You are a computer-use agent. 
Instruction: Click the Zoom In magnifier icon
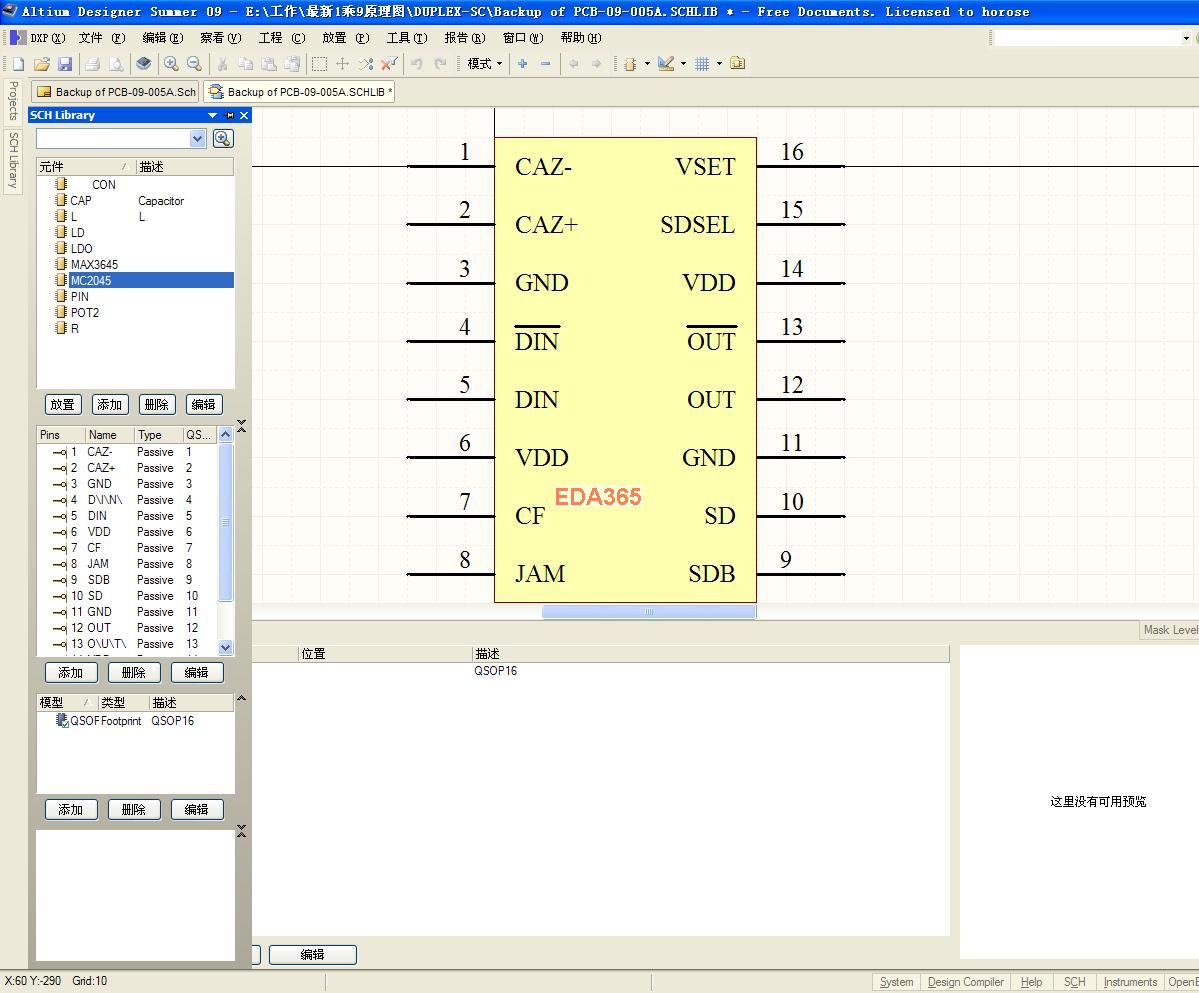point(171,64)
